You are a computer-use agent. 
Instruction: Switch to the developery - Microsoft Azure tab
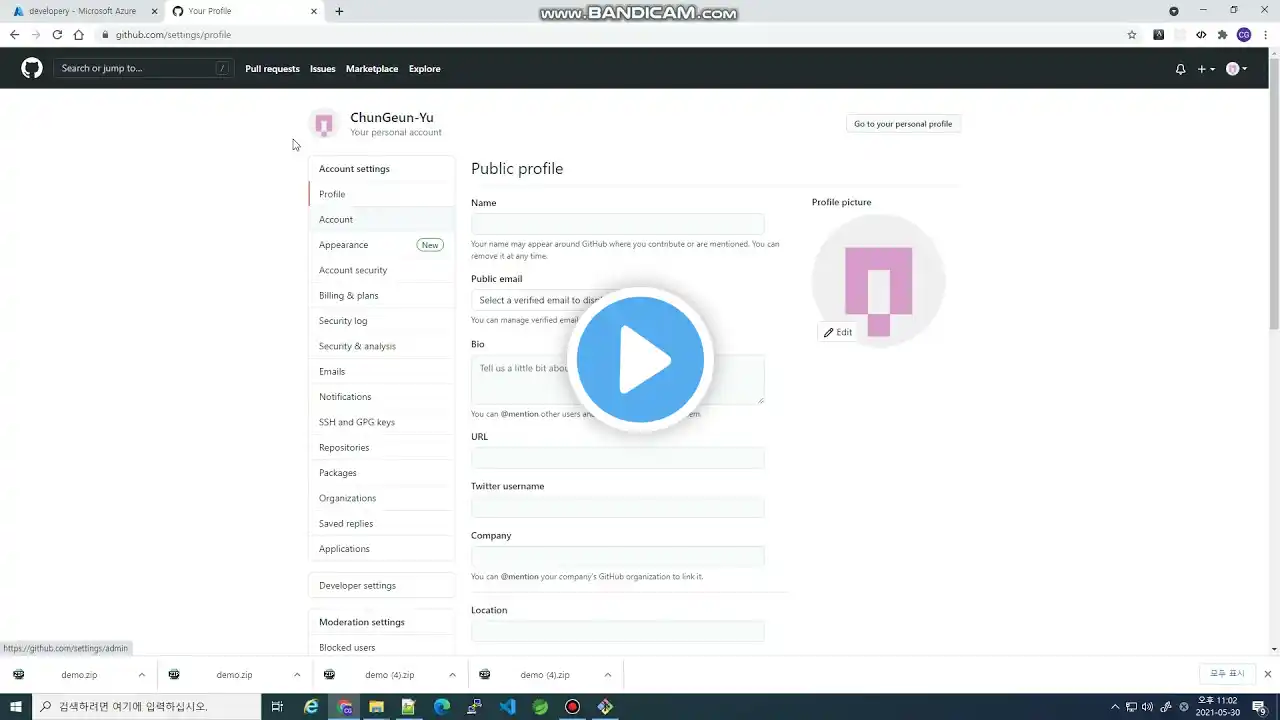pyautogui.click(x=82, y=11)
